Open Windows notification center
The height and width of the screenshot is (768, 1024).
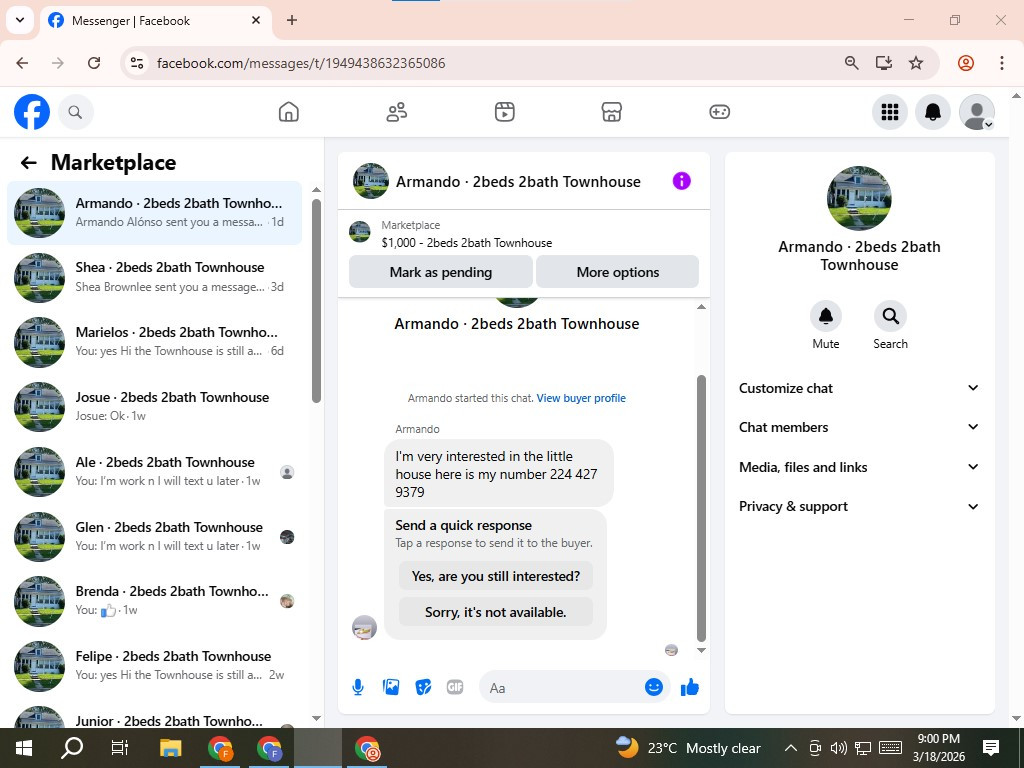click(991, 748)
